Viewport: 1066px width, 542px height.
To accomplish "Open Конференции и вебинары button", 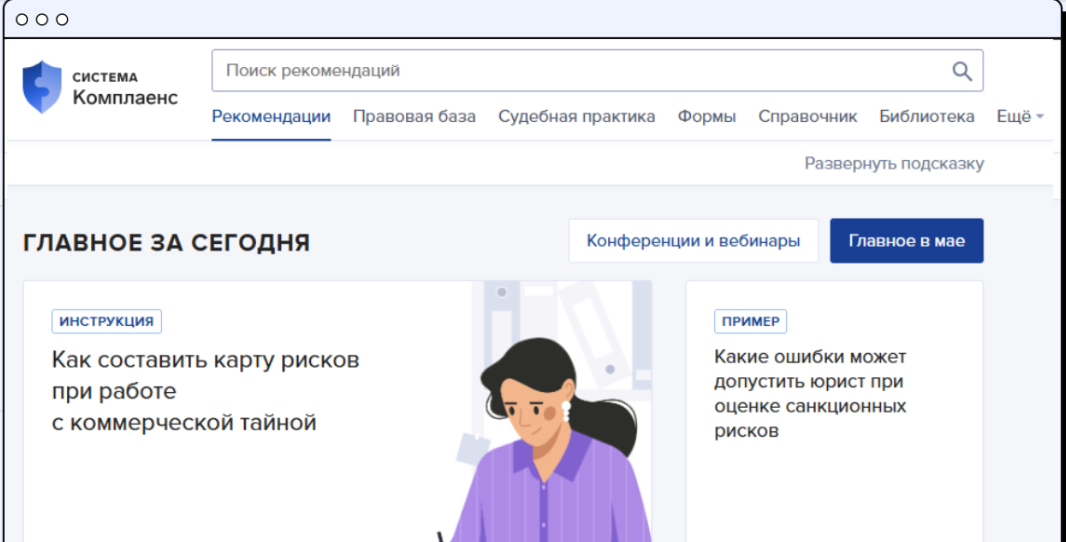I will (693, 241).
